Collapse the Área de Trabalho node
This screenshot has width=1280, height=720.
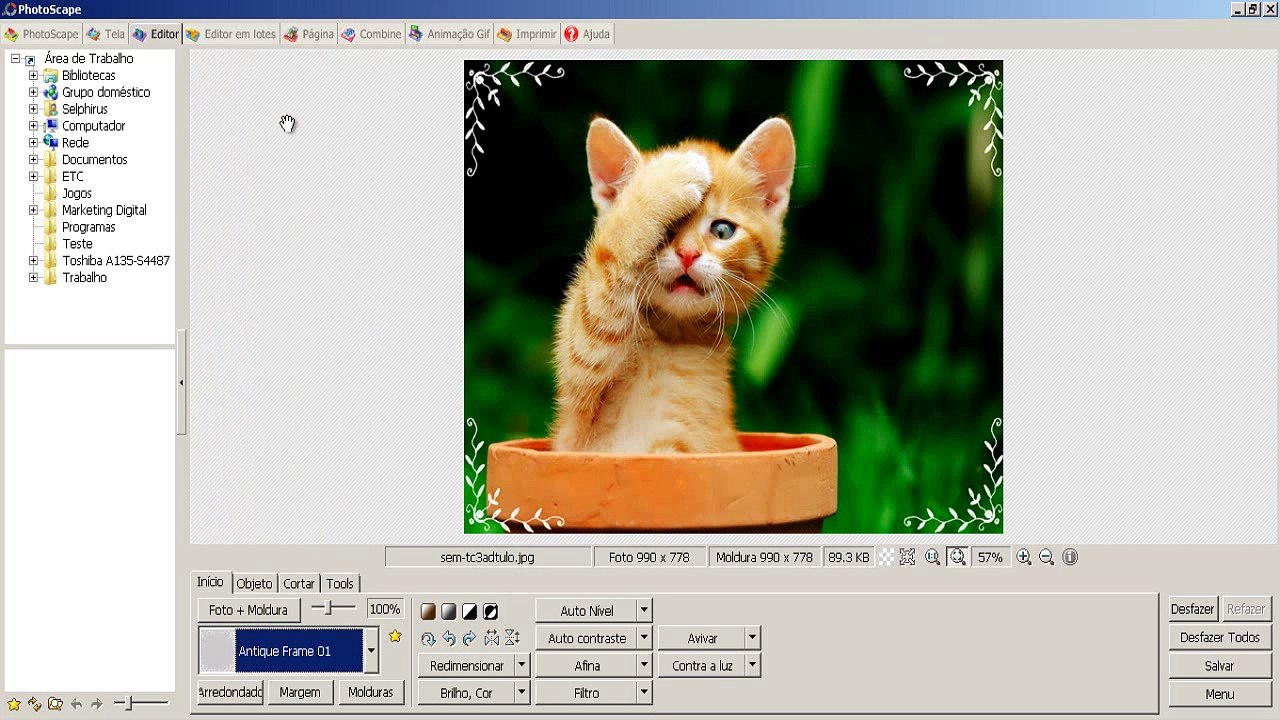click(x=16, y=59)
